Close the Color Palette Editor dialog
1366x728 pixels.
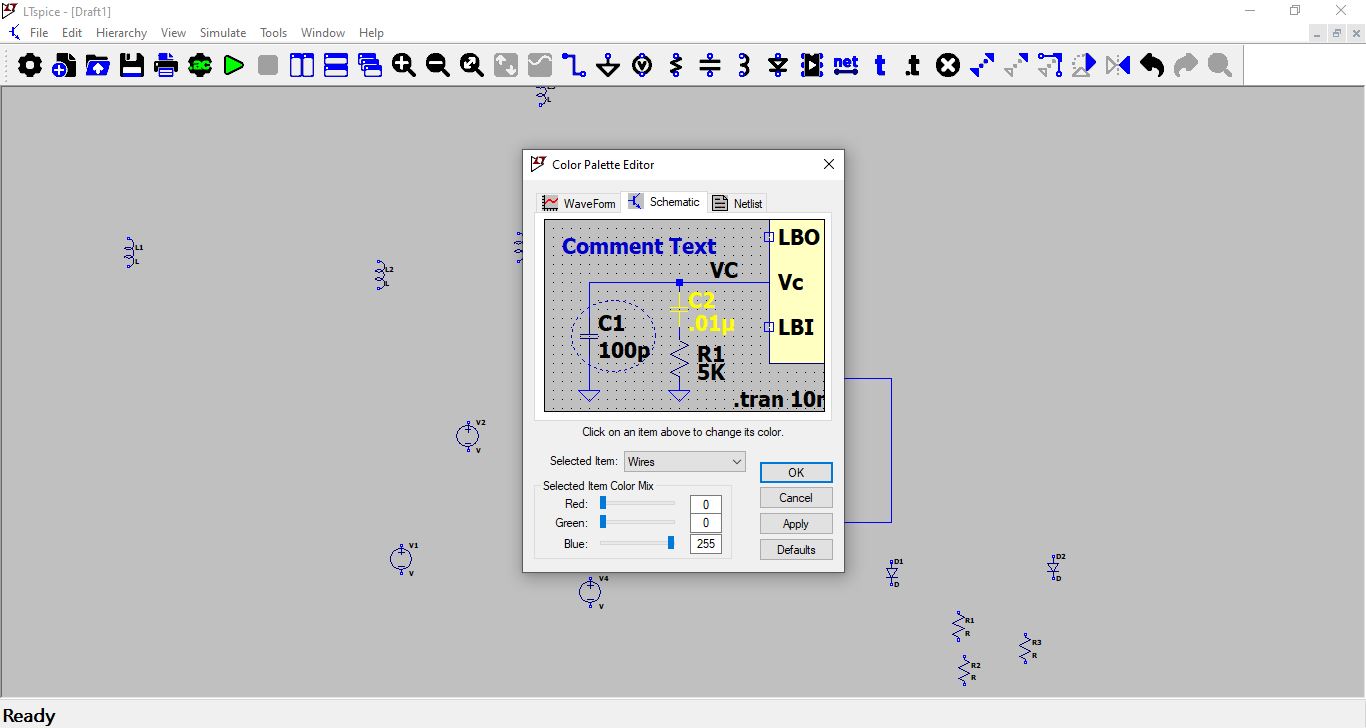828,164
